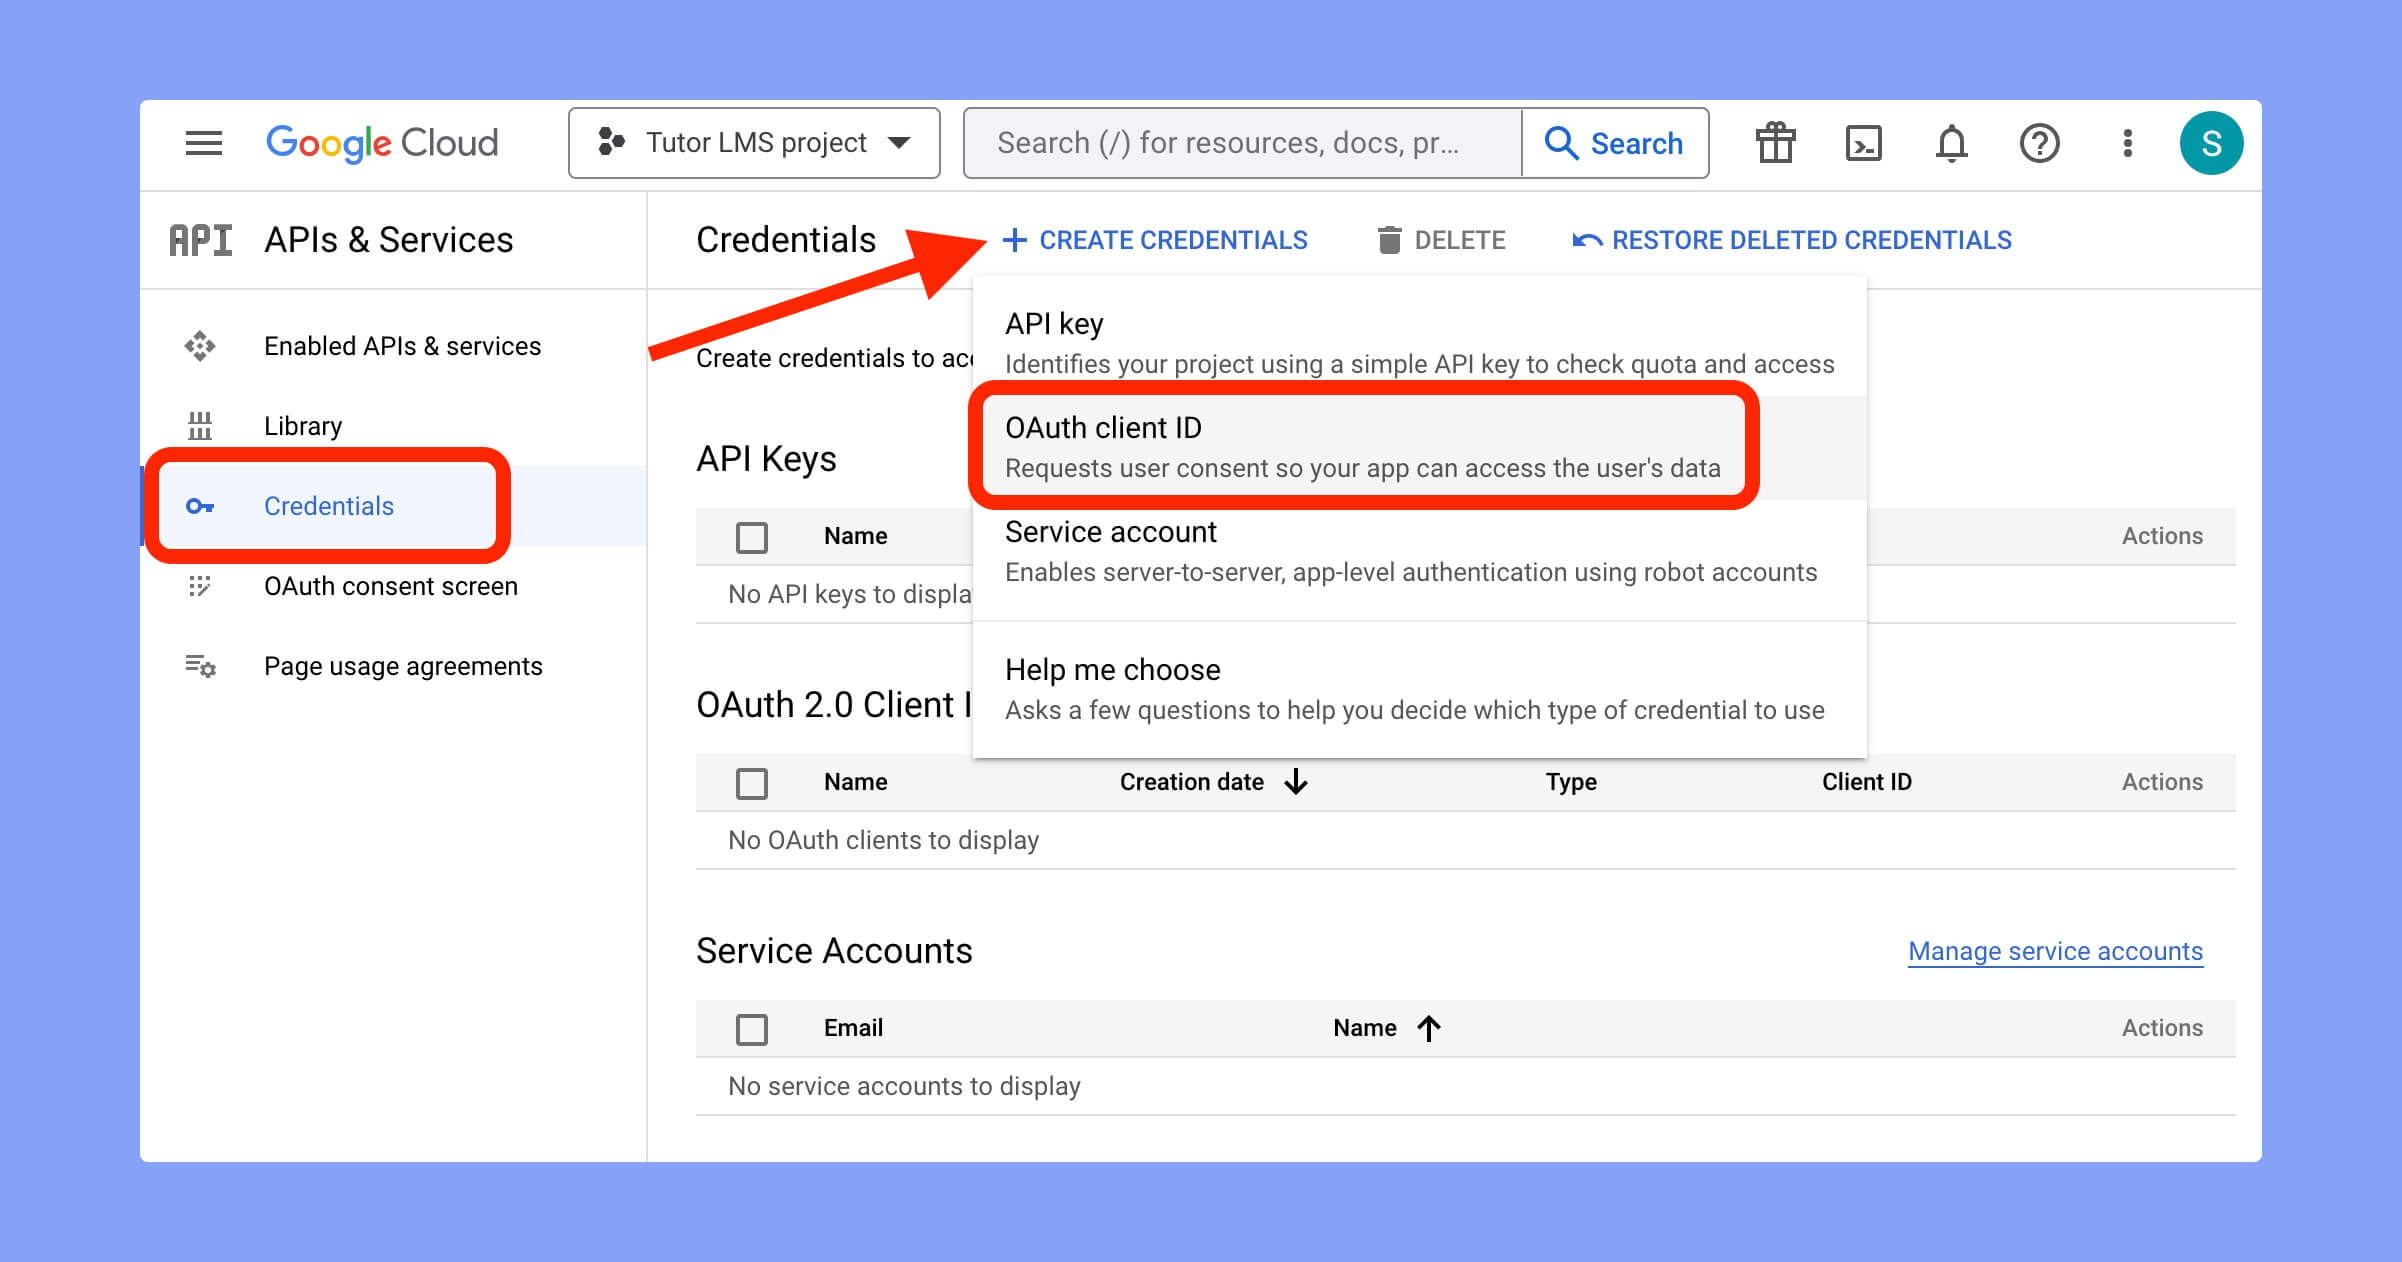
Task: Click the API logo icon in sidebar
Action: pos(200,240)
